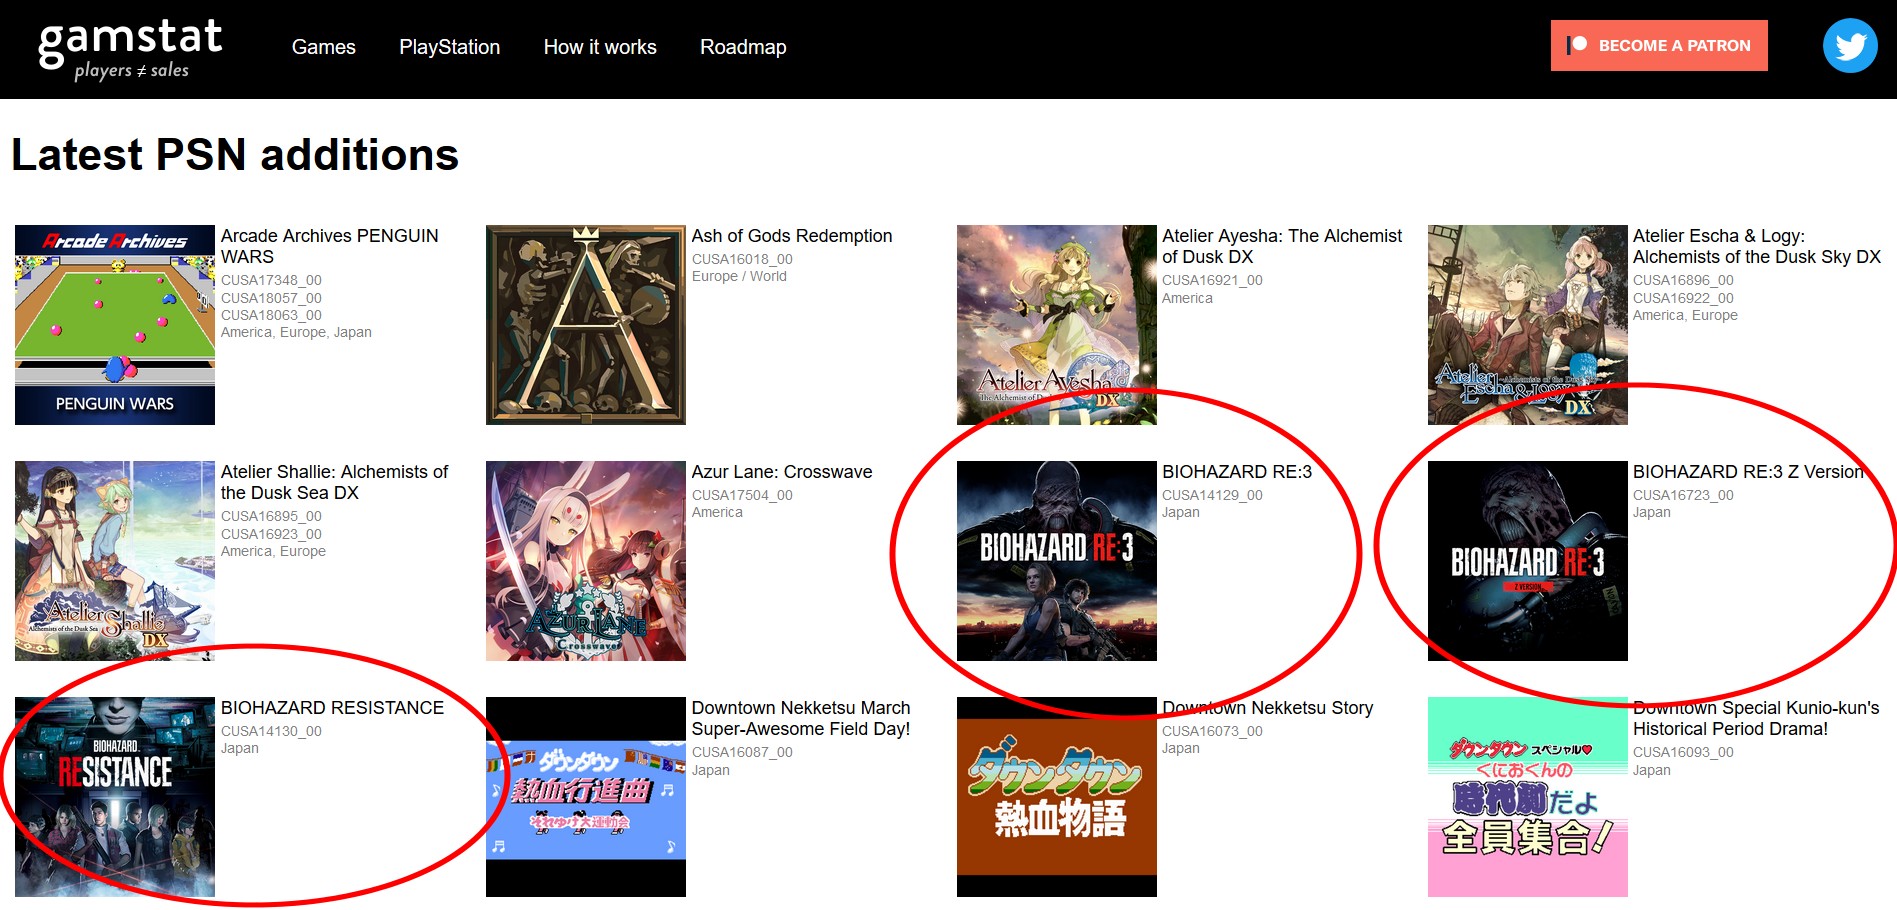Open the Twitter icon link
Screen dimensions: 1897x910
(x=1849, y=46)
